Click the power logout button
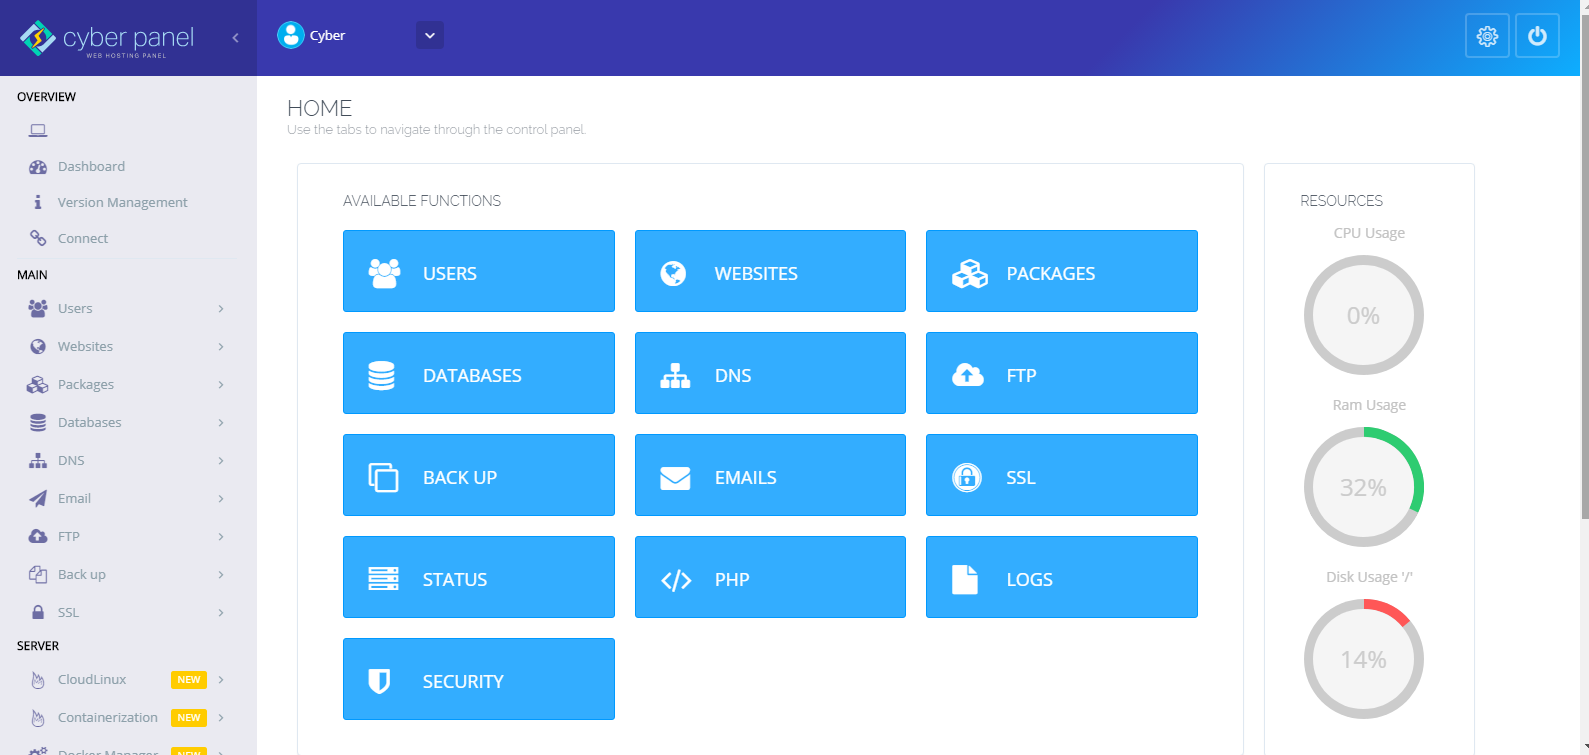Screen dimensions: 1589x755 pos(1537,36)
